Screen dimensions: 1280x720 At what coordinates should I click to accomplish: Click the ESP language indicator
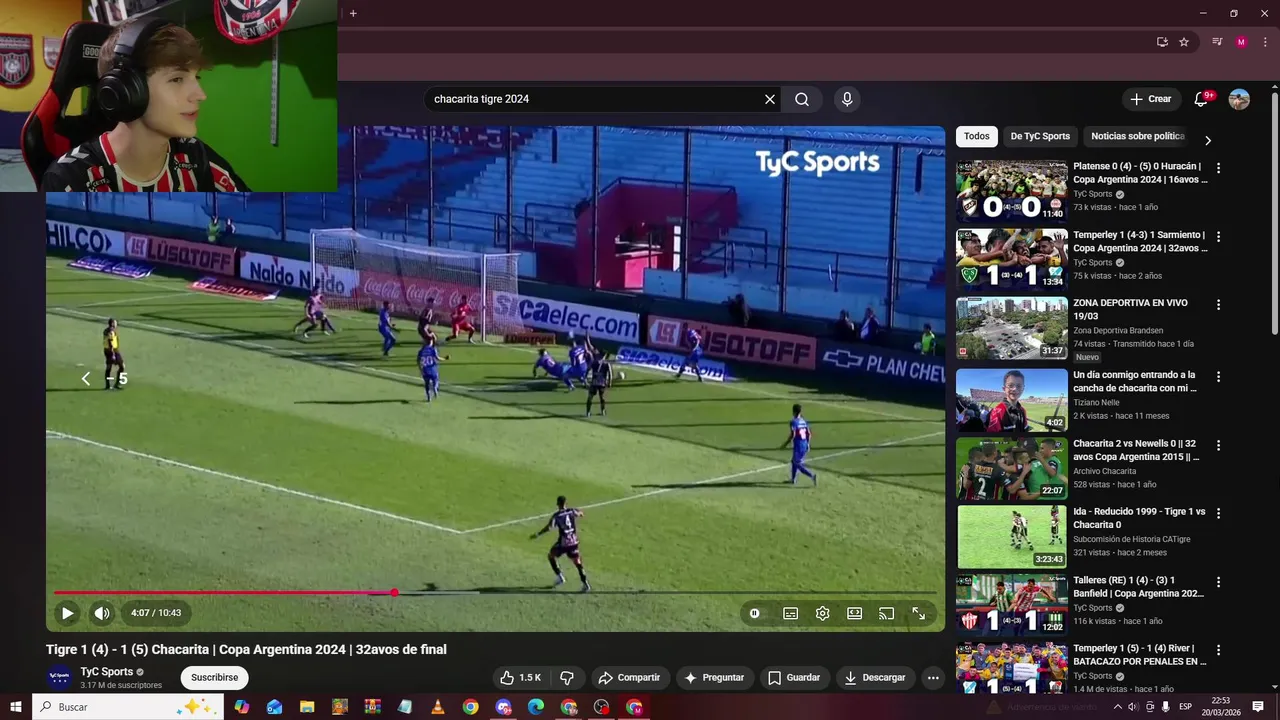[1186, 707]
